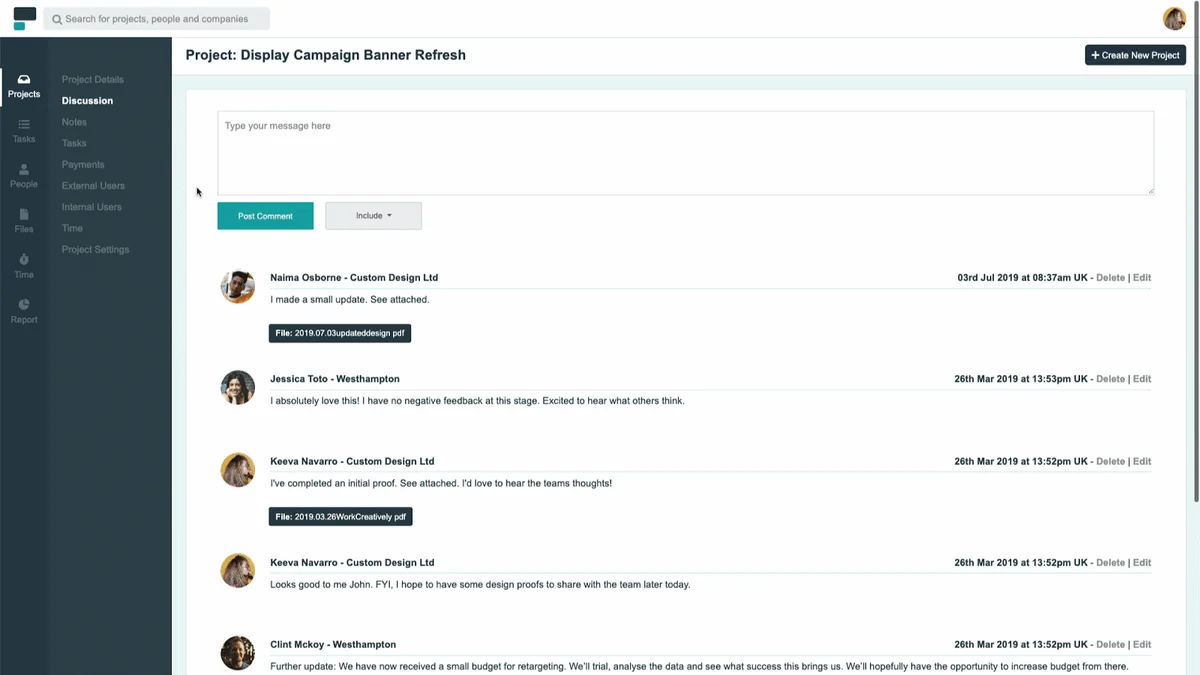Click the Post Comment button
This screenshot has width=1200, height=675.
click(265, 216)
